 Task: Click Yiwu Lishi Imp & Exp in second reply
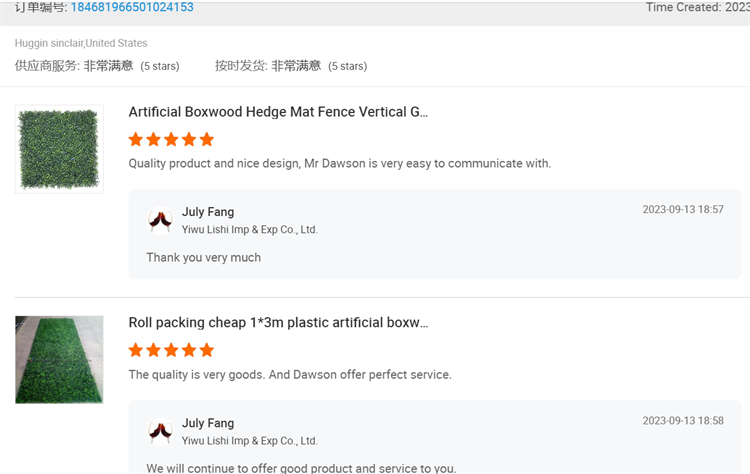[x=250, y=441]
